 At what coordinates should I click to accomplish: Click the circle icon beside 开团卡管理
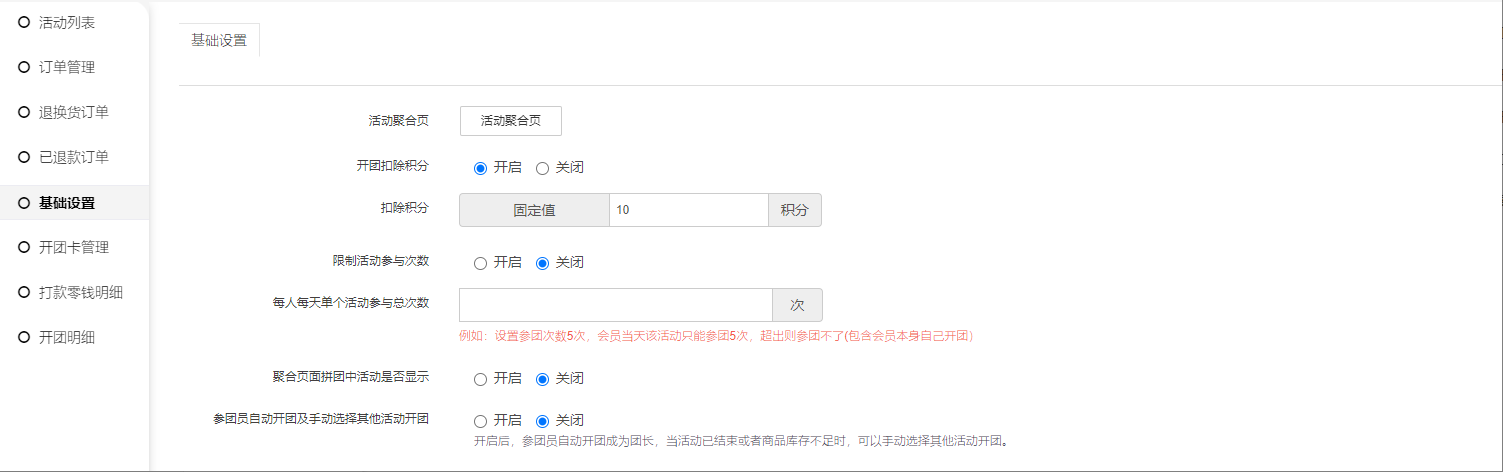coord(24,247)
